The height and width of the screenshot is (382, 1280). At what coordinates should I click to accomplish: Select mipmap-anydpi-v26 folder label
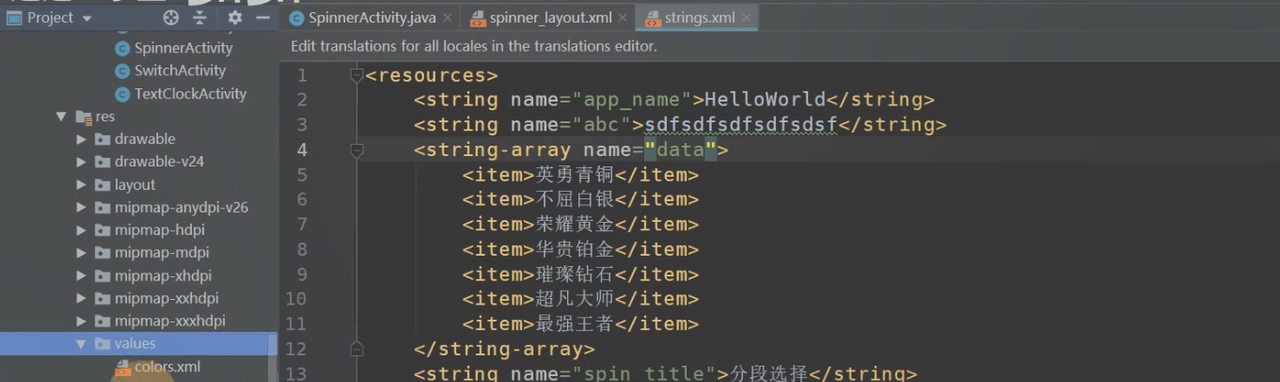click(x=181, y=208)
